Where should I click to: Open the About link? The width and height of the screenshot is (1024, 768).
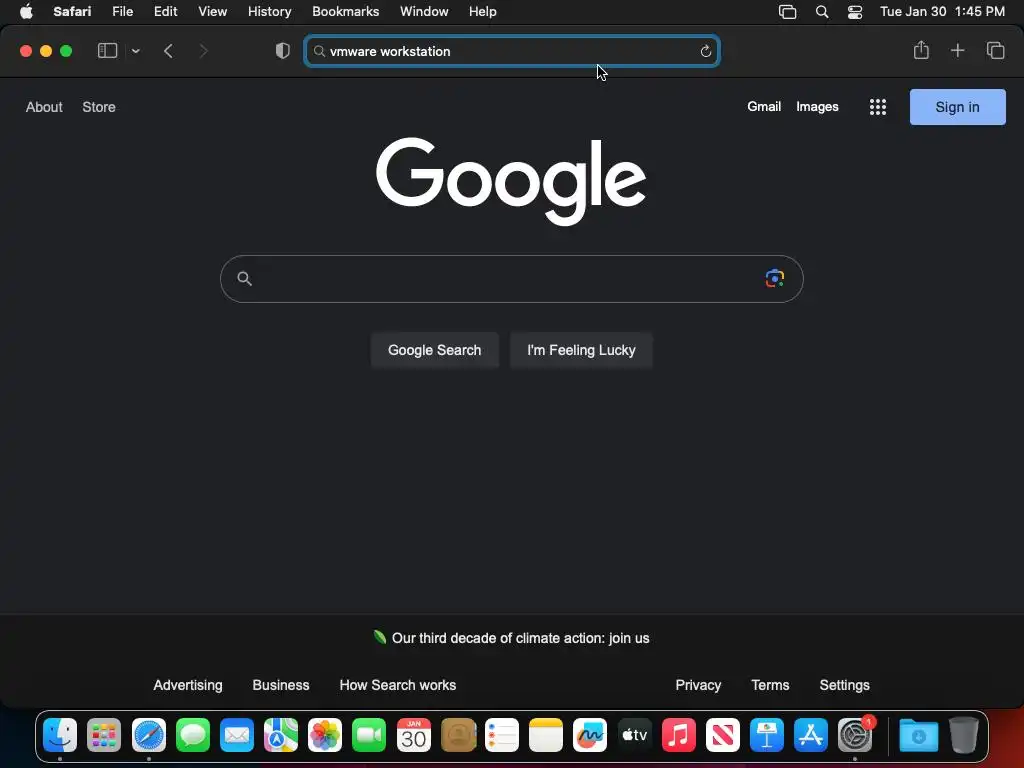[x=44, y=107]
